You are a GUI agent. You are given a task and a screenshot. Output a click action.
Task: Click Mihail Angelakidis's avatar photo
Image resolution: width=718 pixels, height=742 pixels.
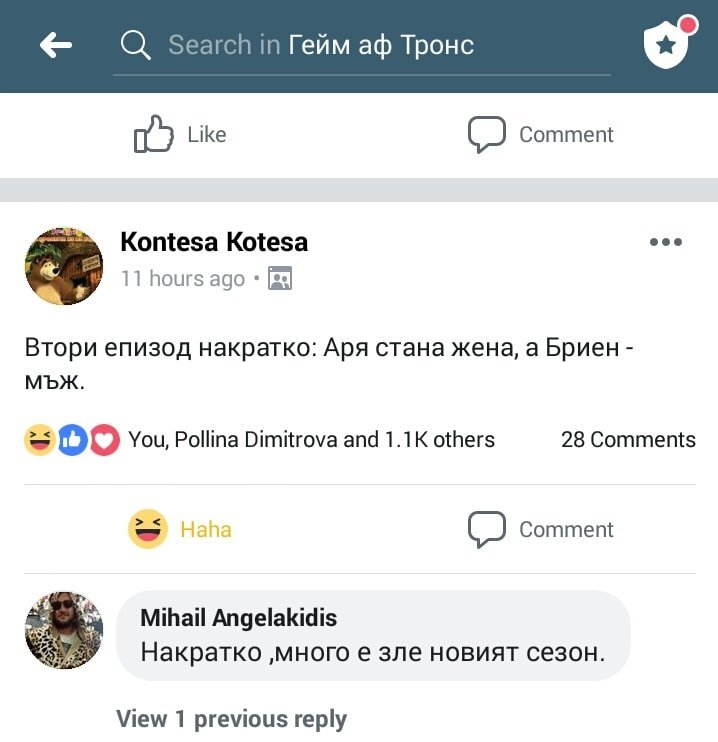tap(64, 630)
